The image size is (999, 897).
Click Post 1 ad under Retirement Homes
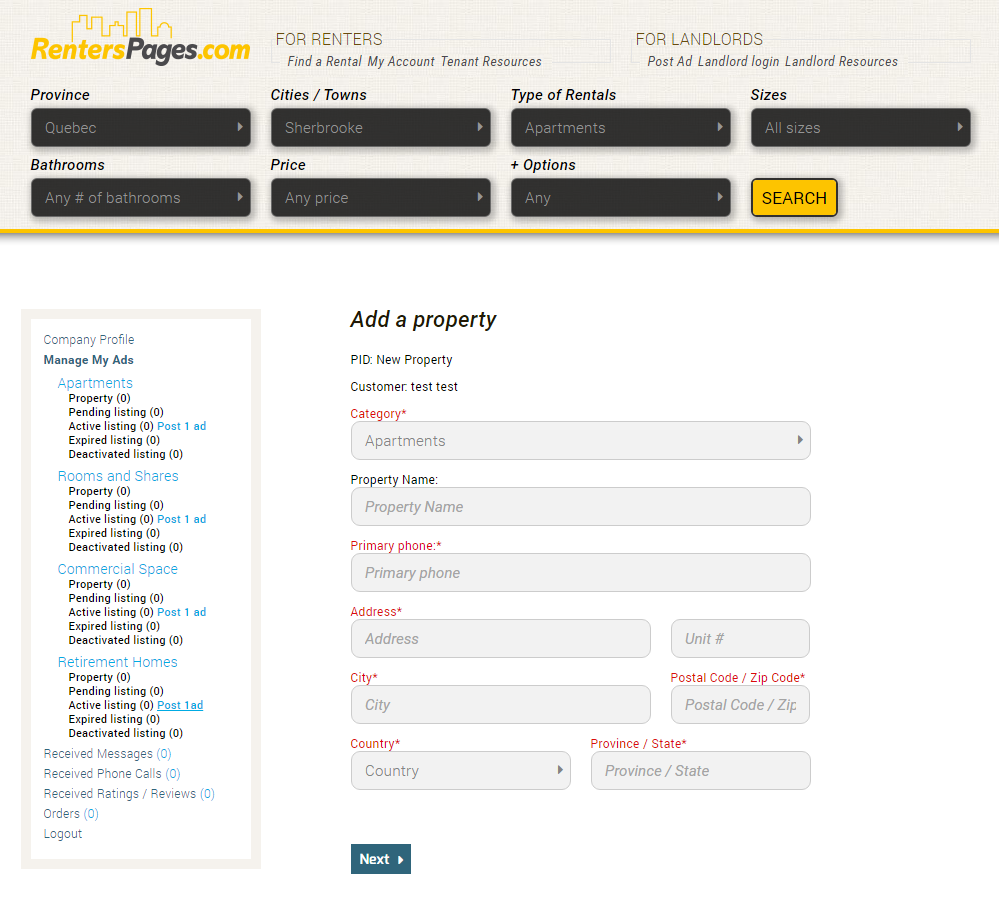pyautogui.click(x=180, y=705)
